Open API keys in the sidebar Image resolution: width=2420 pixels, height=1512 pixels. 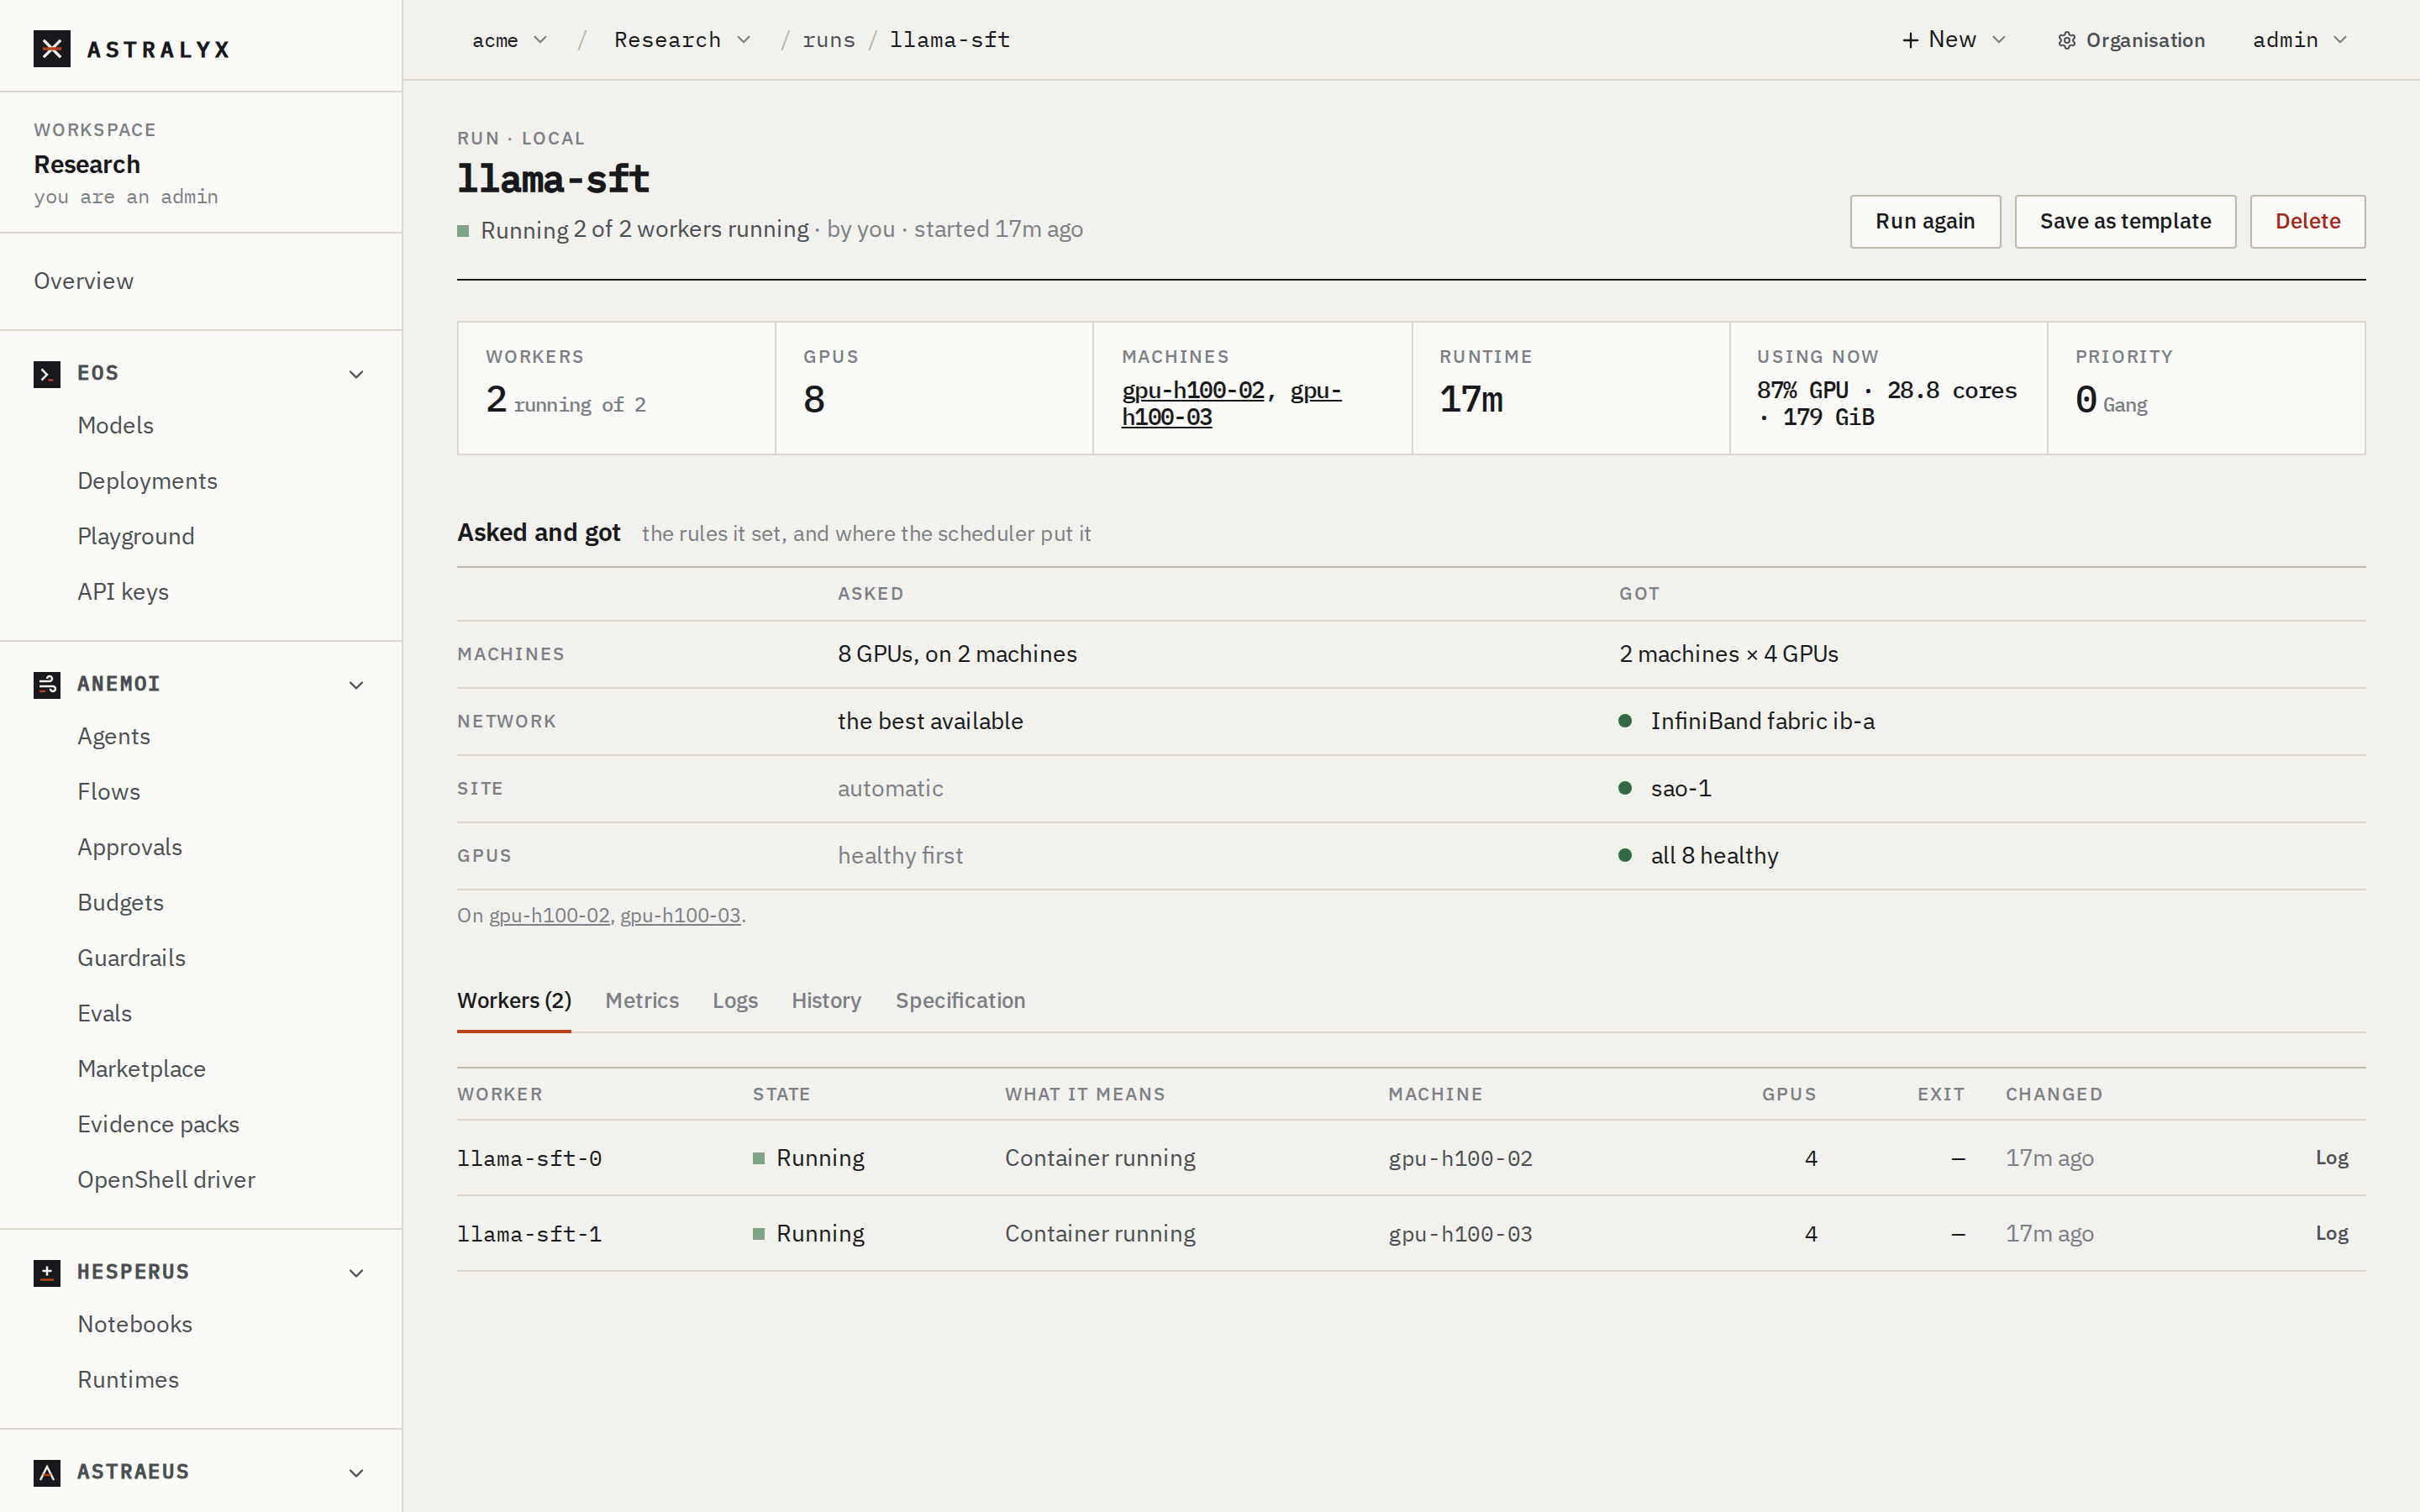point(123,592)
